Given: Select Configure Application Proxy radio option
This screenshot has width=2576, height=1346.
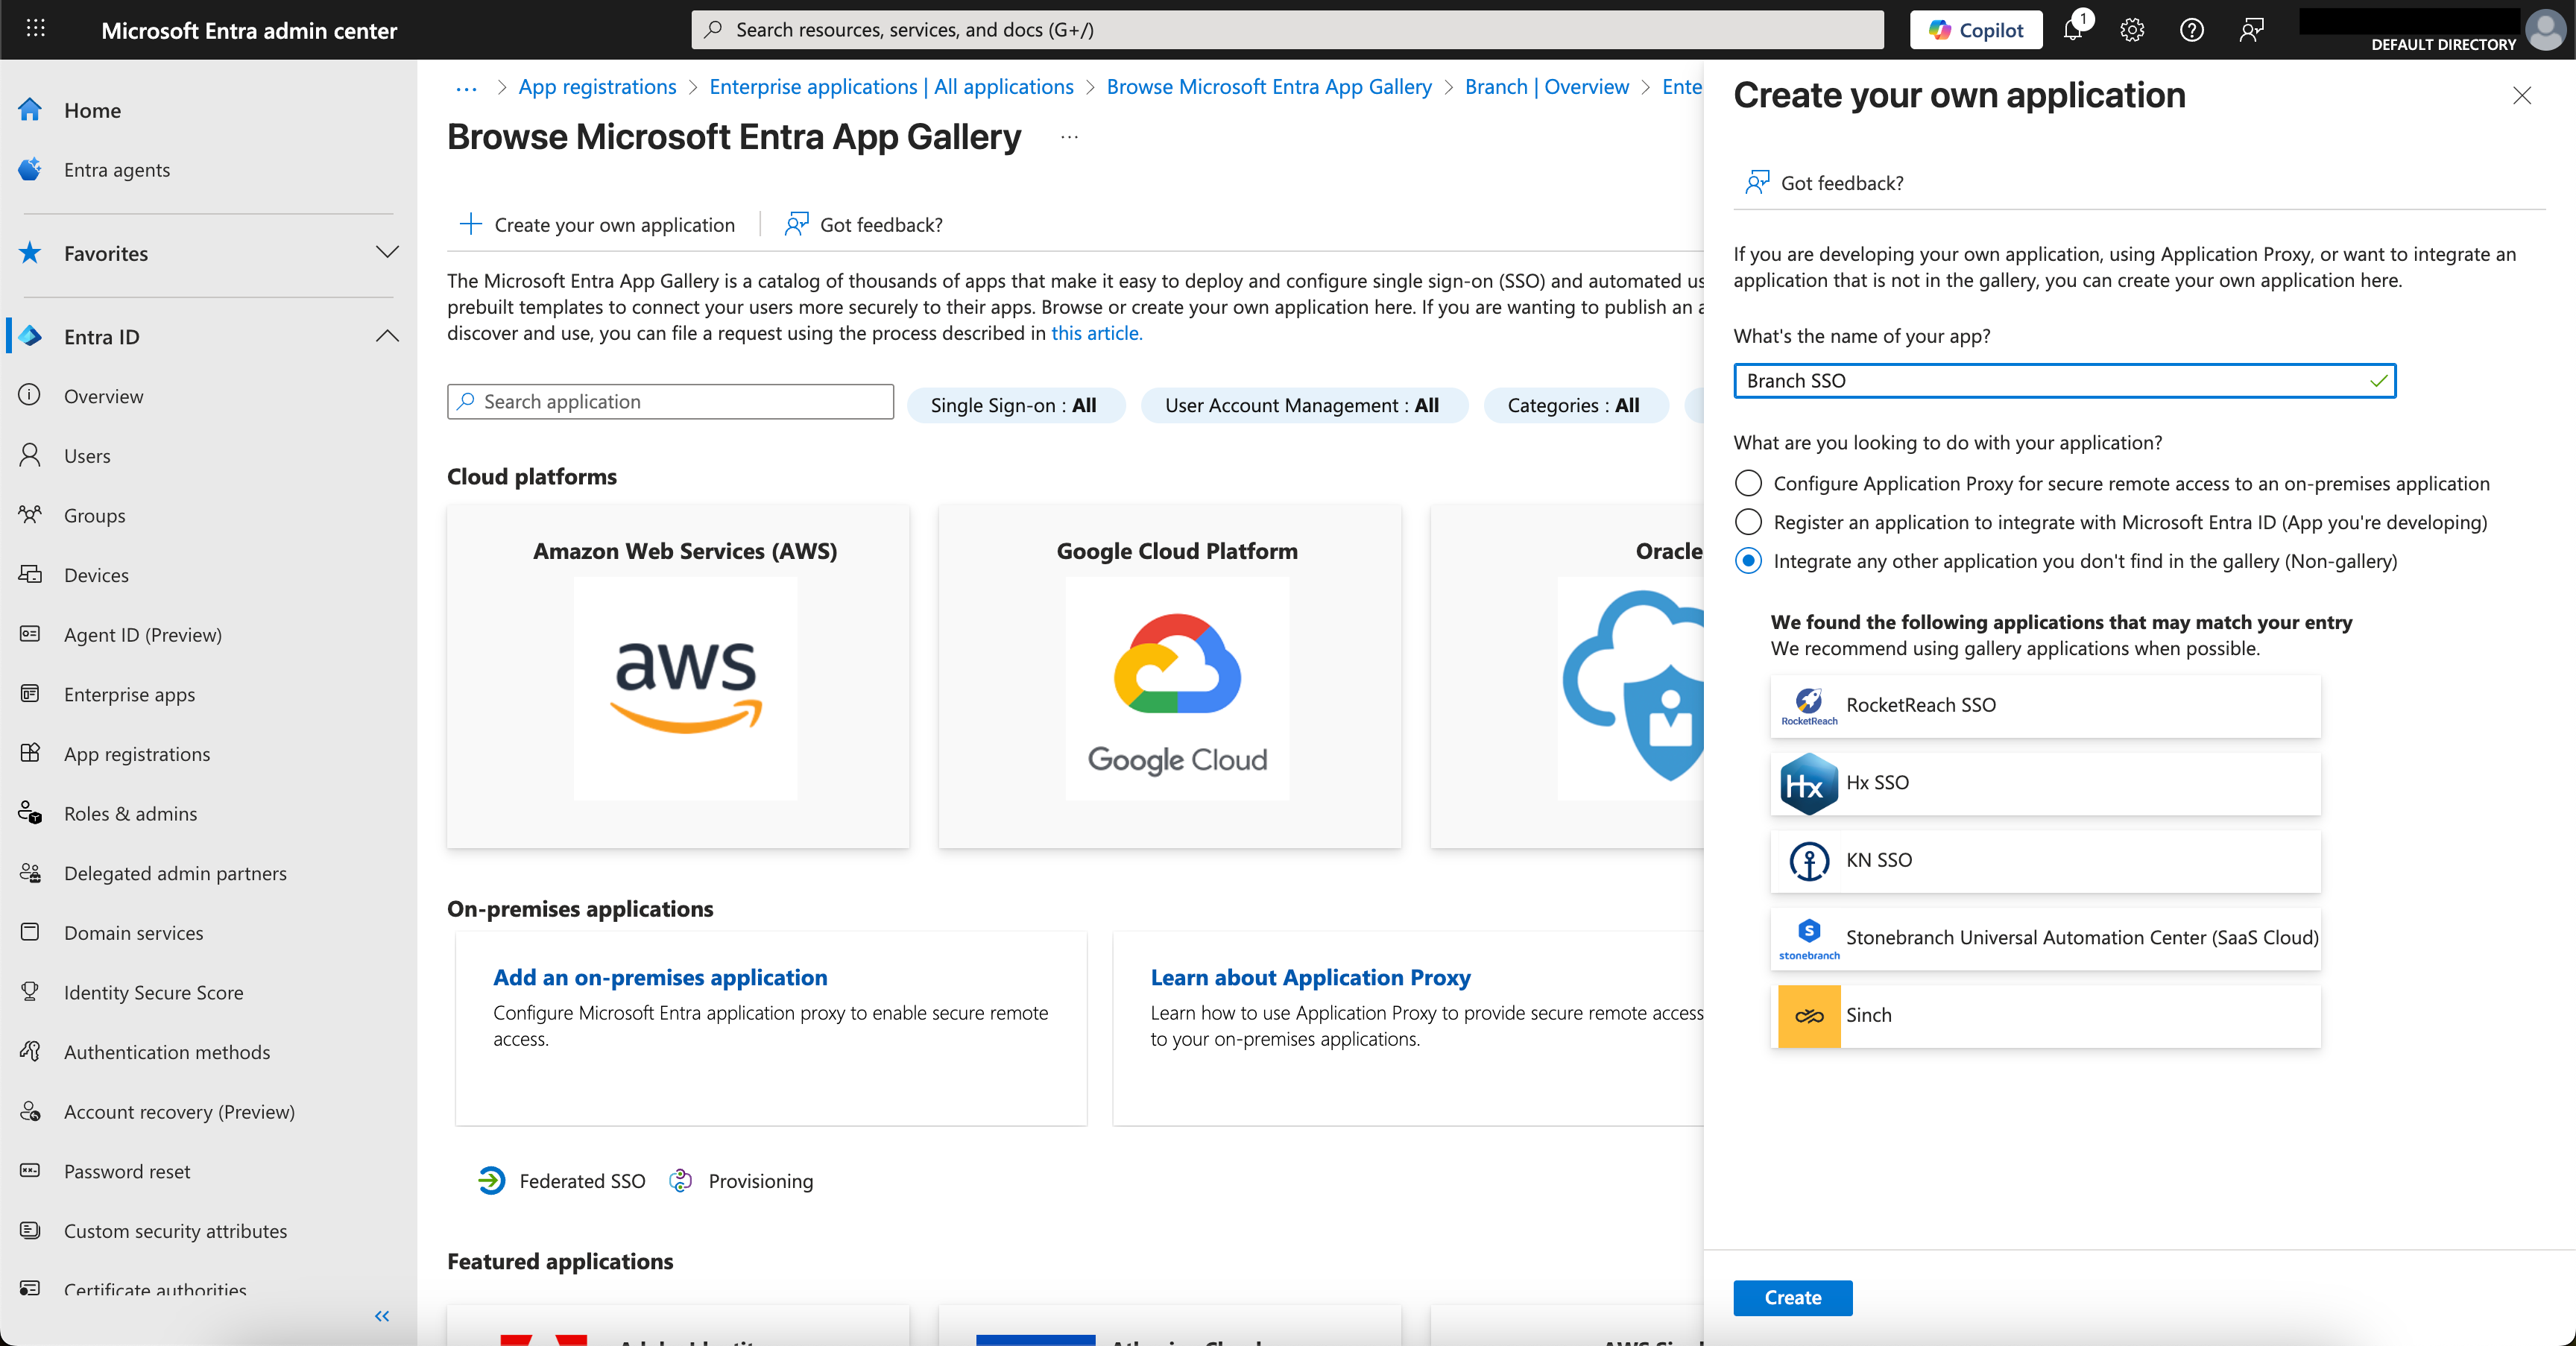Looking at the screenshot, I should tap(1748, 483).
